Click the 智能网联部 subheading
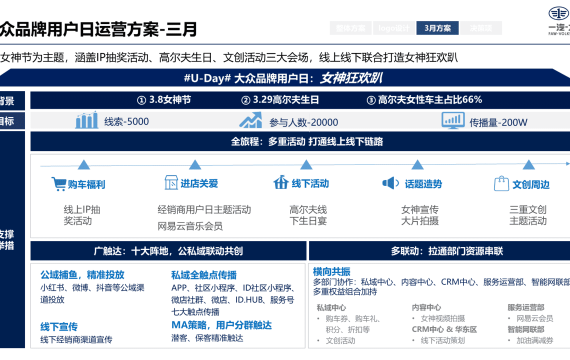This screenshot has height=360, width=570. click(526, 329)
